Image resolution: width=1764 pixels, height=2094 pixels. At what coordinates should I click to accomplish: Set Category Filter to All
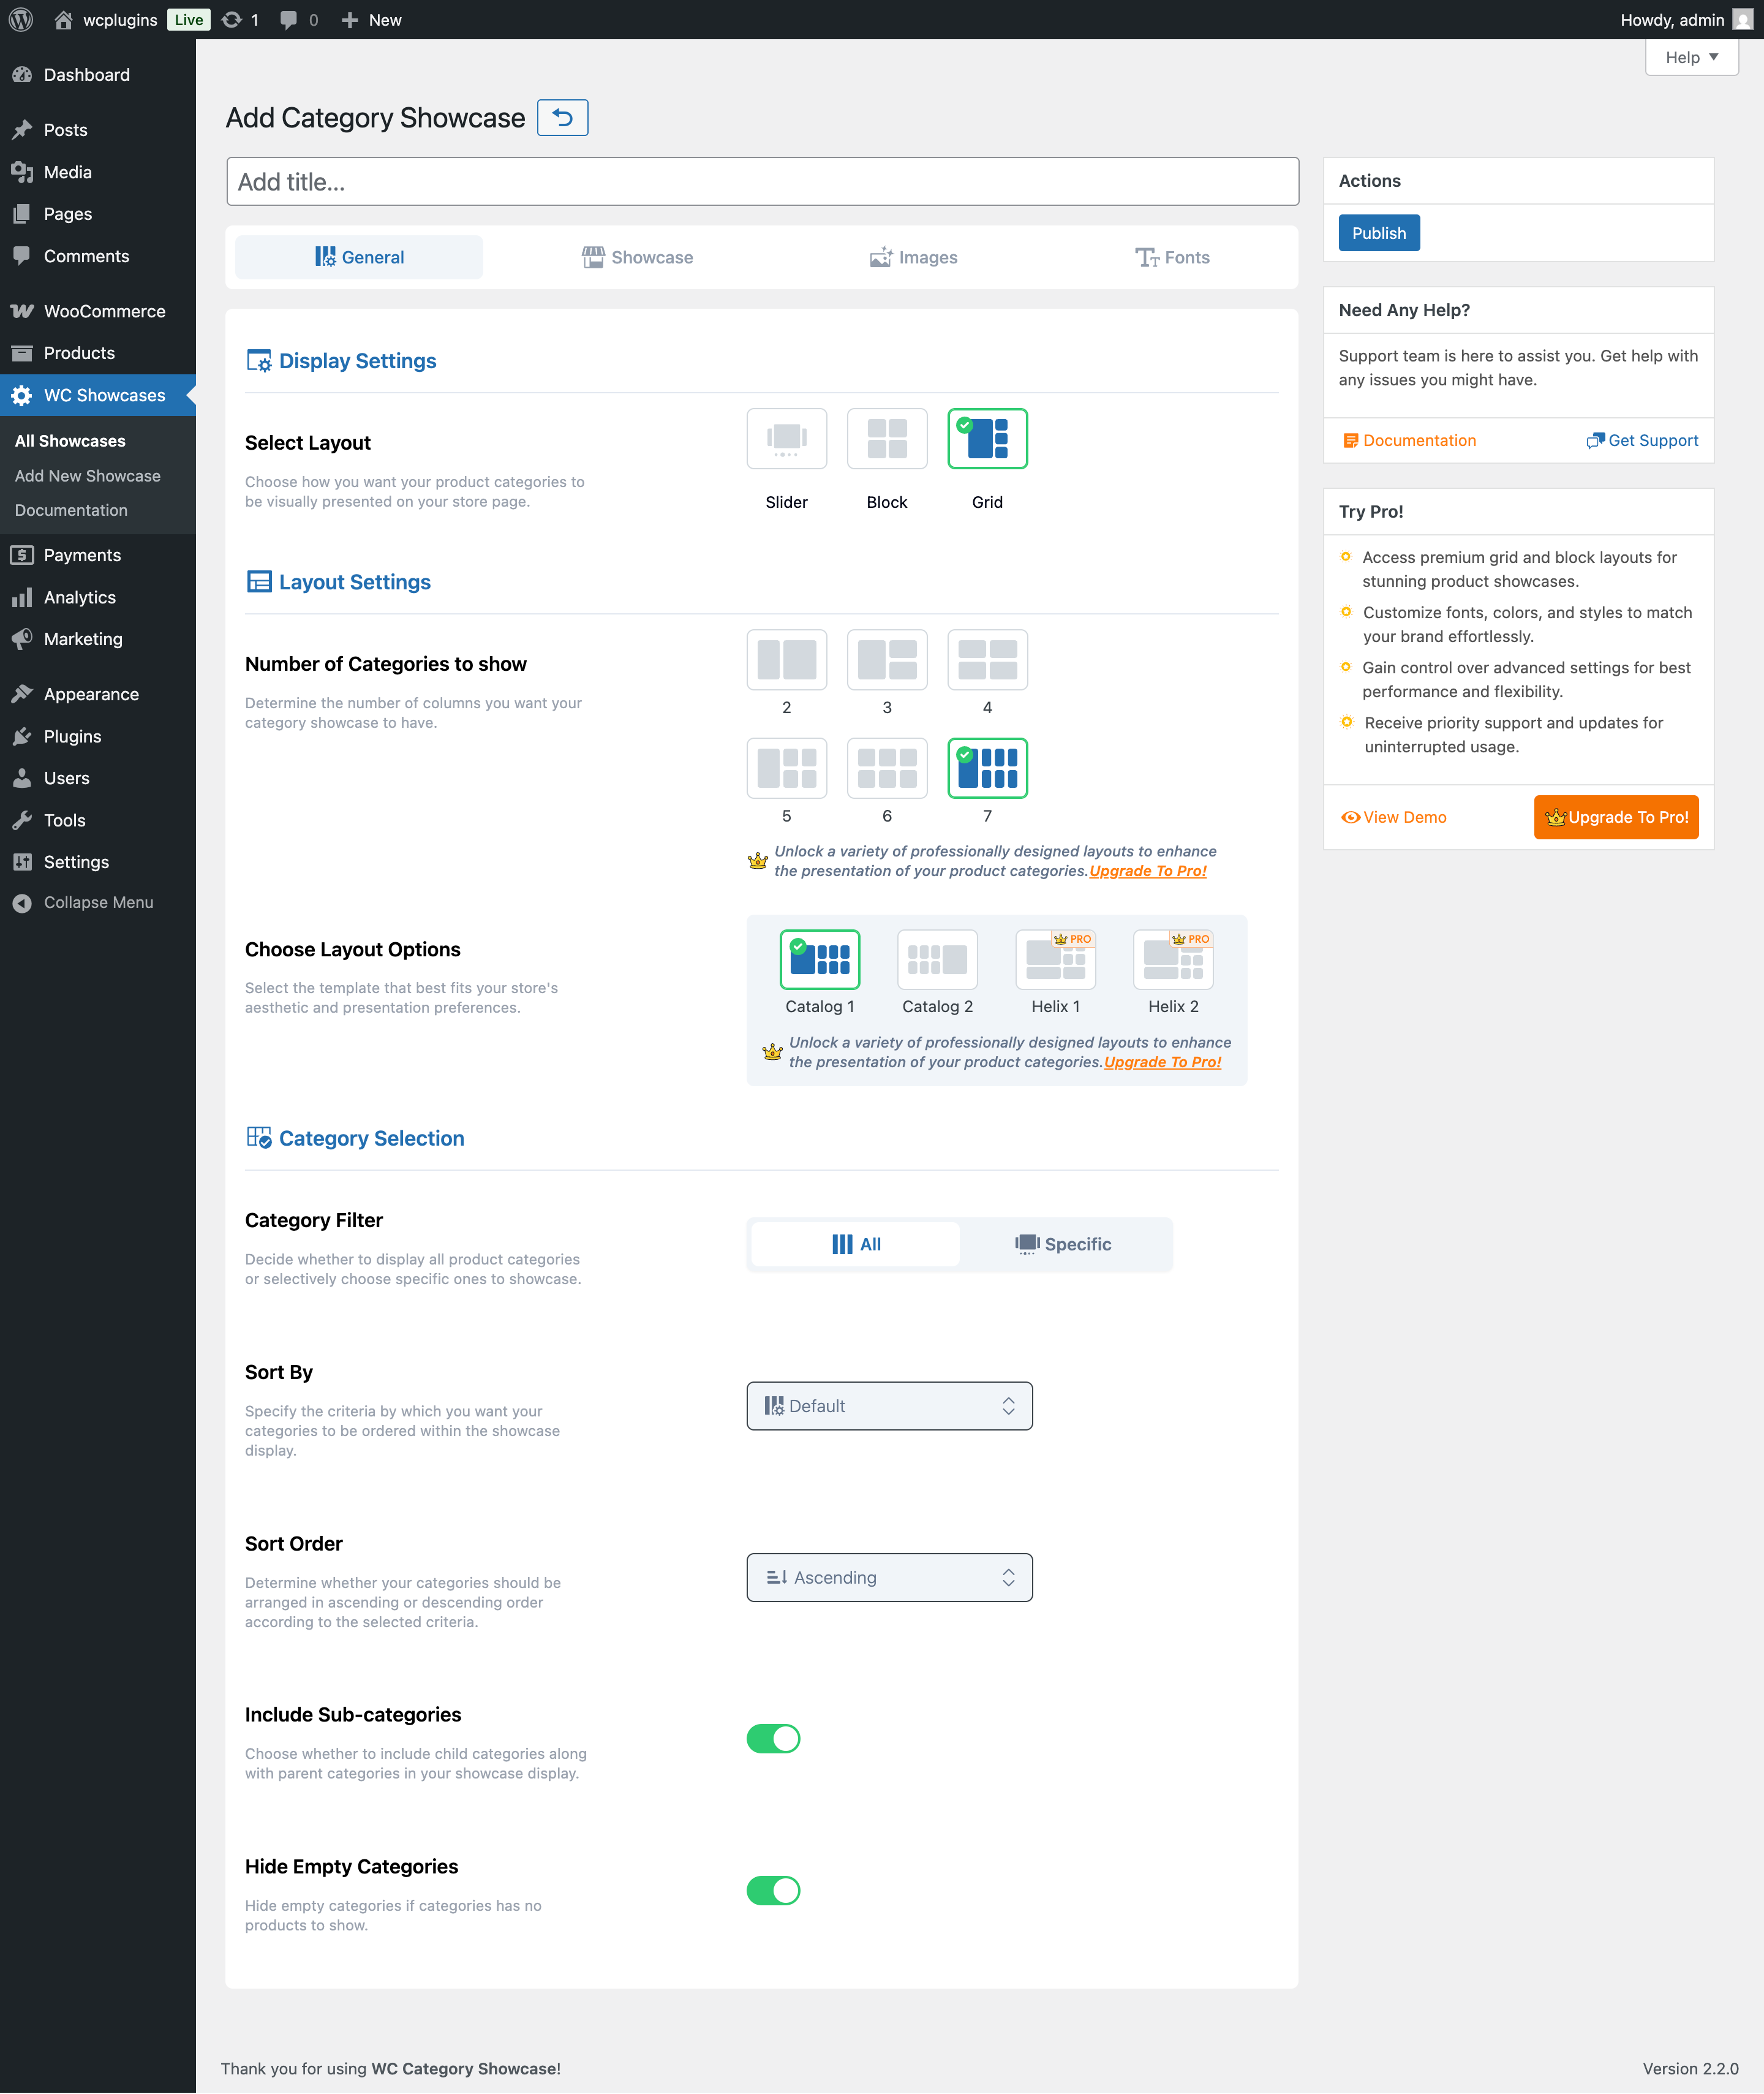(856, 1244)
